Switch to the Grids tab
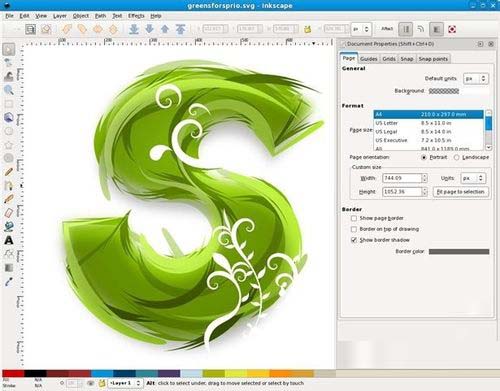Screen dimensions: 500x391 pyautogui.click(x=389, y=59)
